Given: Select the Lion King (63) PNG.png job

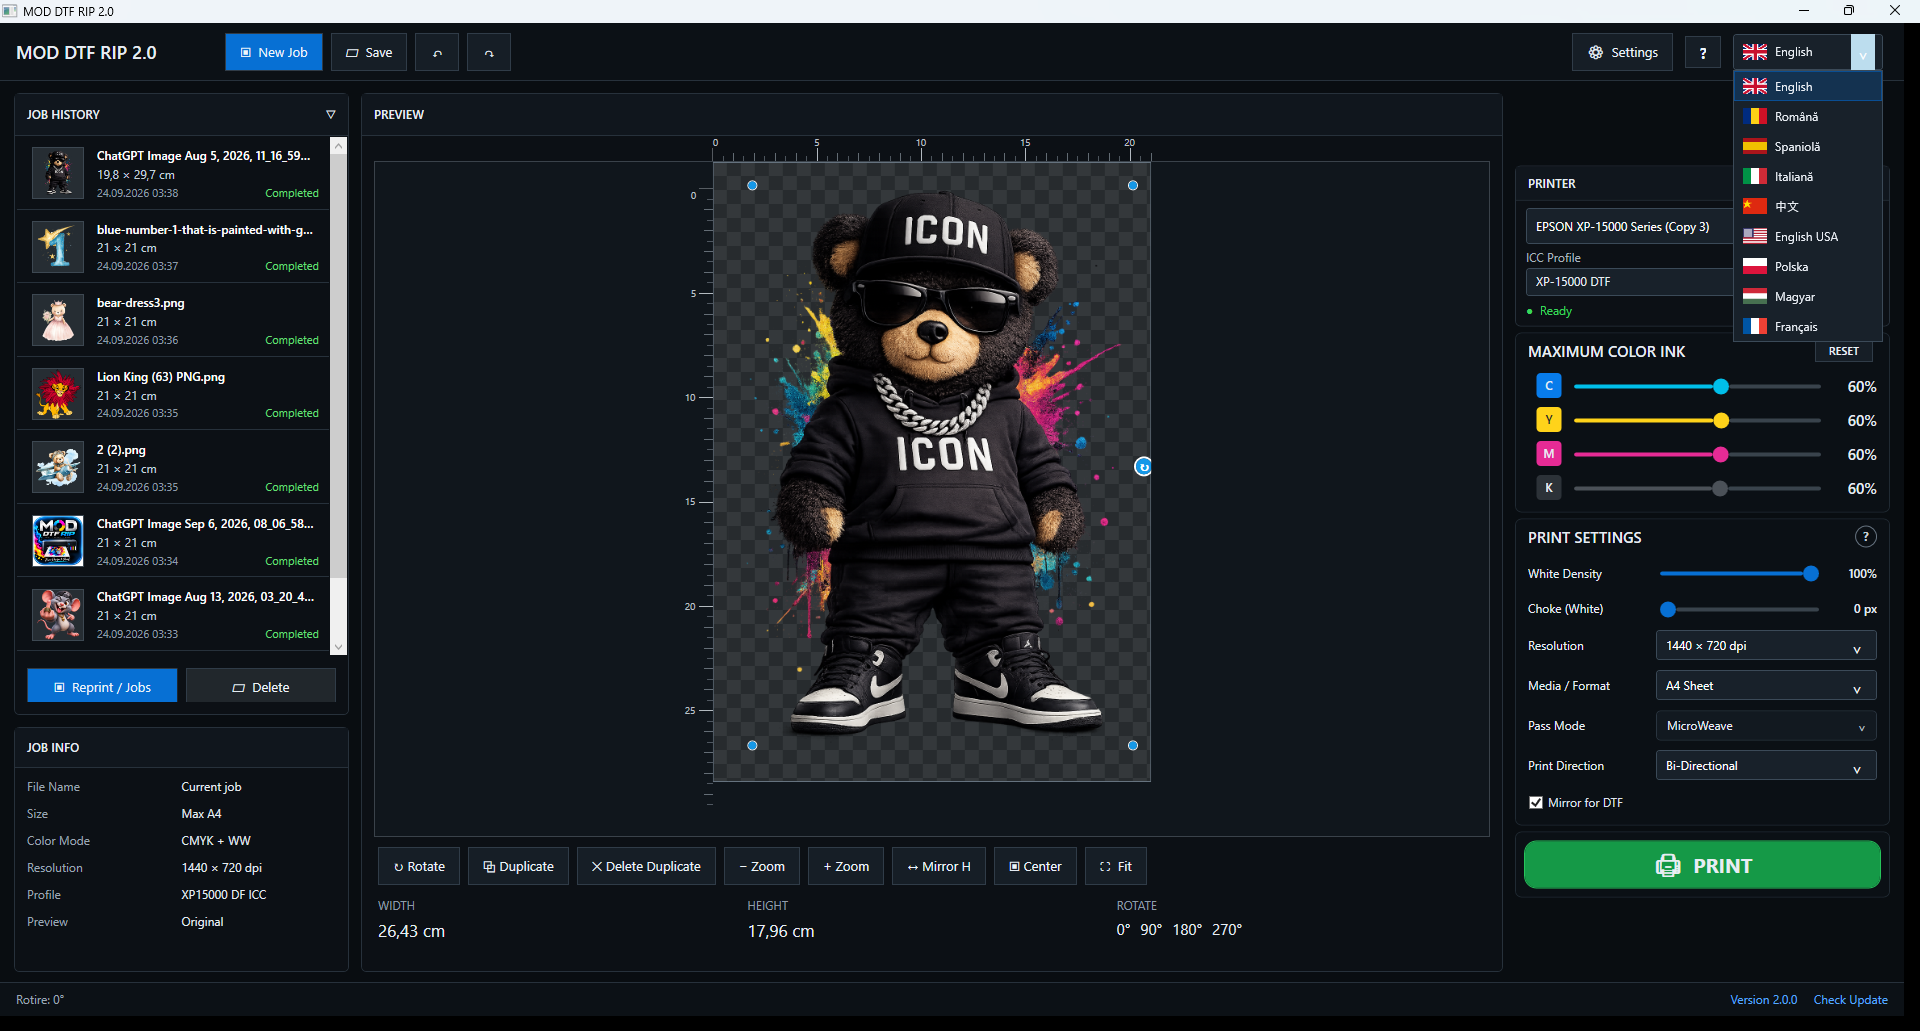Looking at the screenshot, I should (172, 394).
